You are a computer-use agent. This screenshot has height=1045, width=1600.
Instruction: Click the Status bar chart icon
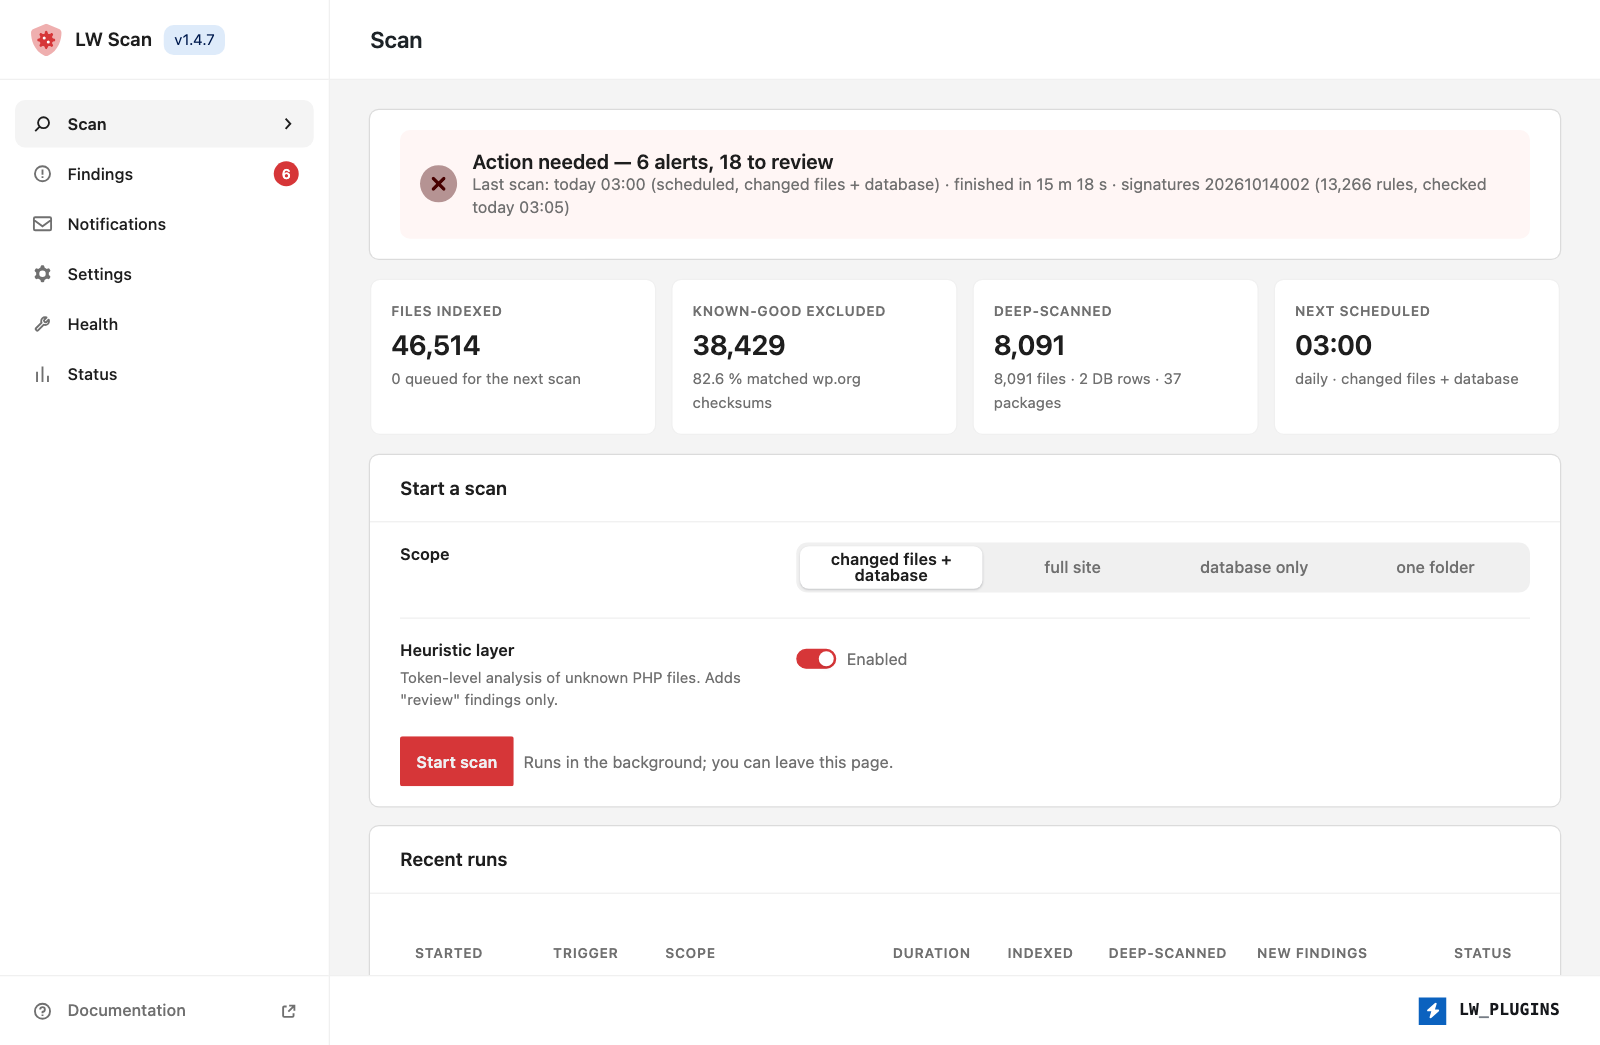coord(42,374)
